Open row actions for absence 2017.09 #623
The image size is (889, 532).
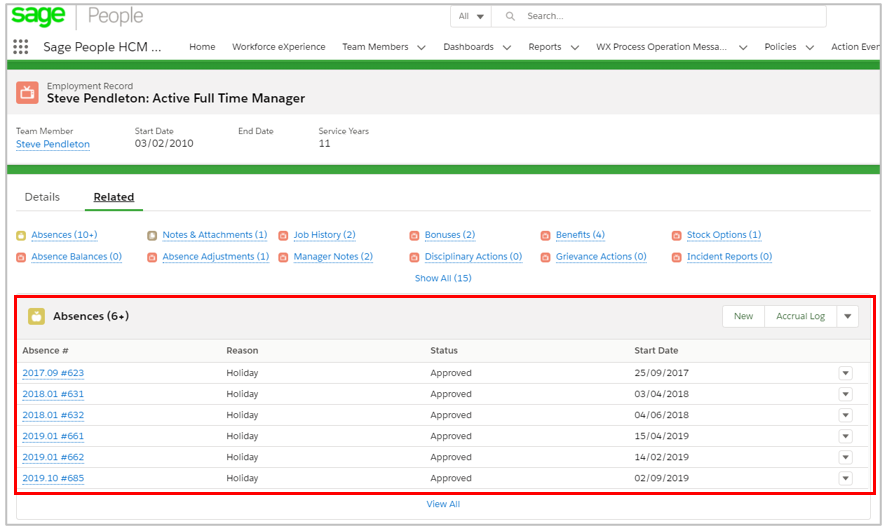pyautogui.click(x=845, y=373)
